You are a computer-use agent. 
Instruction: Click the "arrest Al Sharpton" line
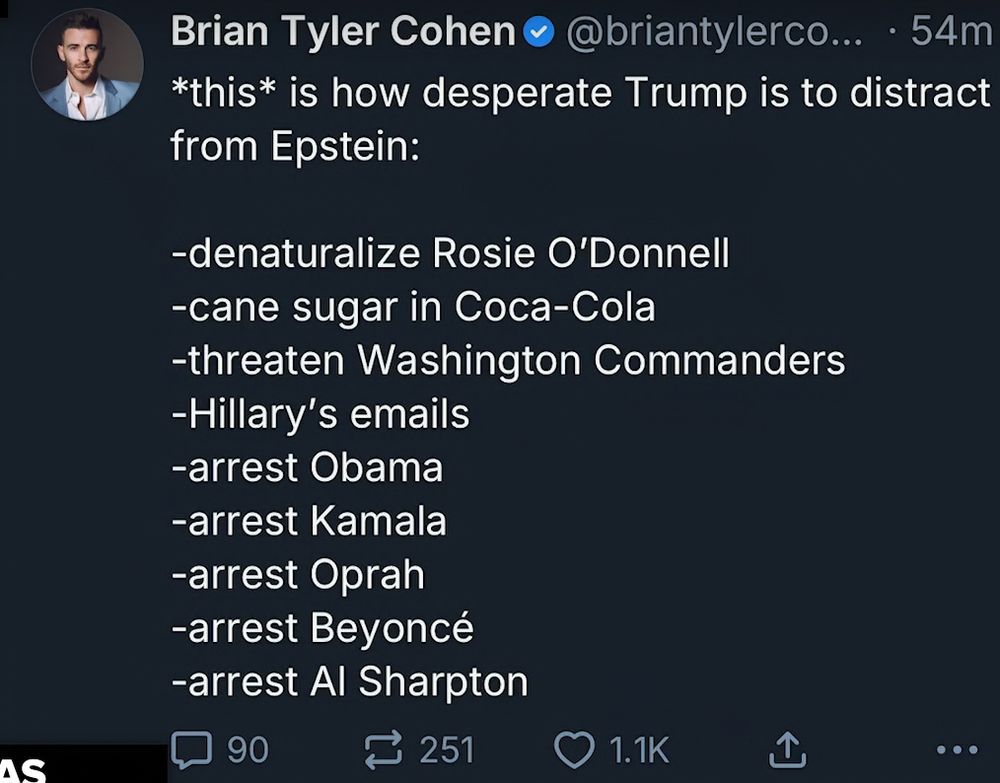pos(349,682)
